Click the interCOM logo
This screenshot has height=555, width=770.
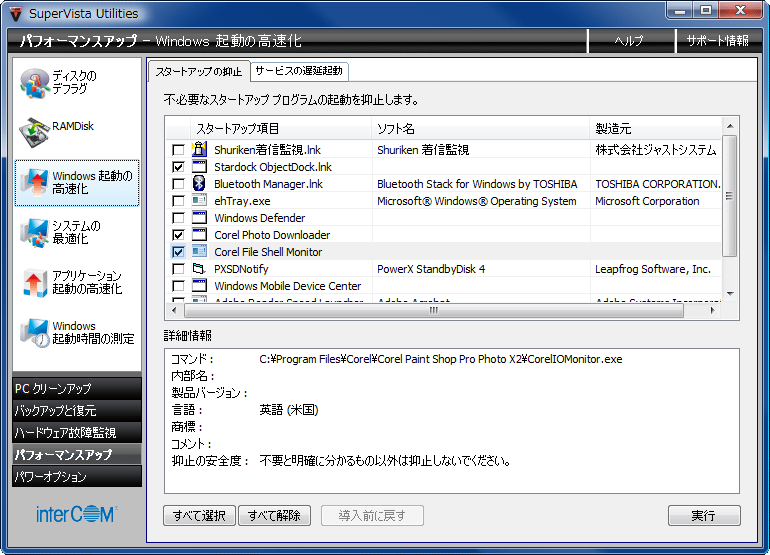(x=76, y=514)
